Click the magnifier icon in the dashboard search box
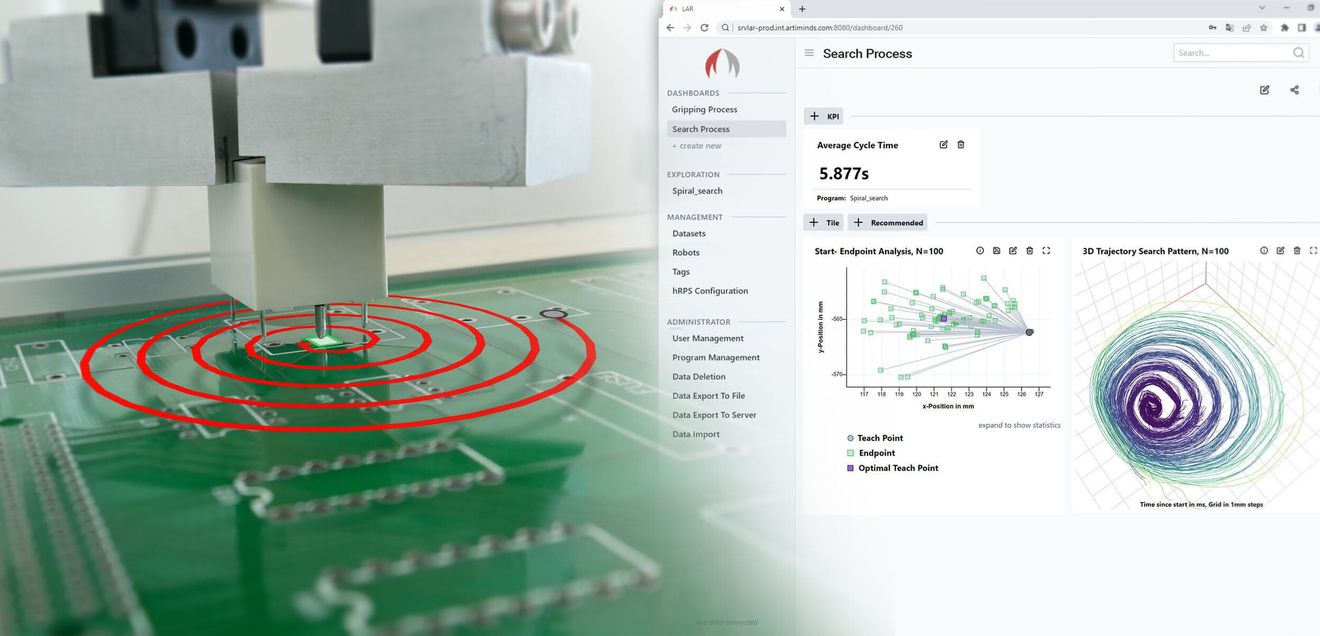This screenshot has height=636, width=1320. tap(1298, 53)
